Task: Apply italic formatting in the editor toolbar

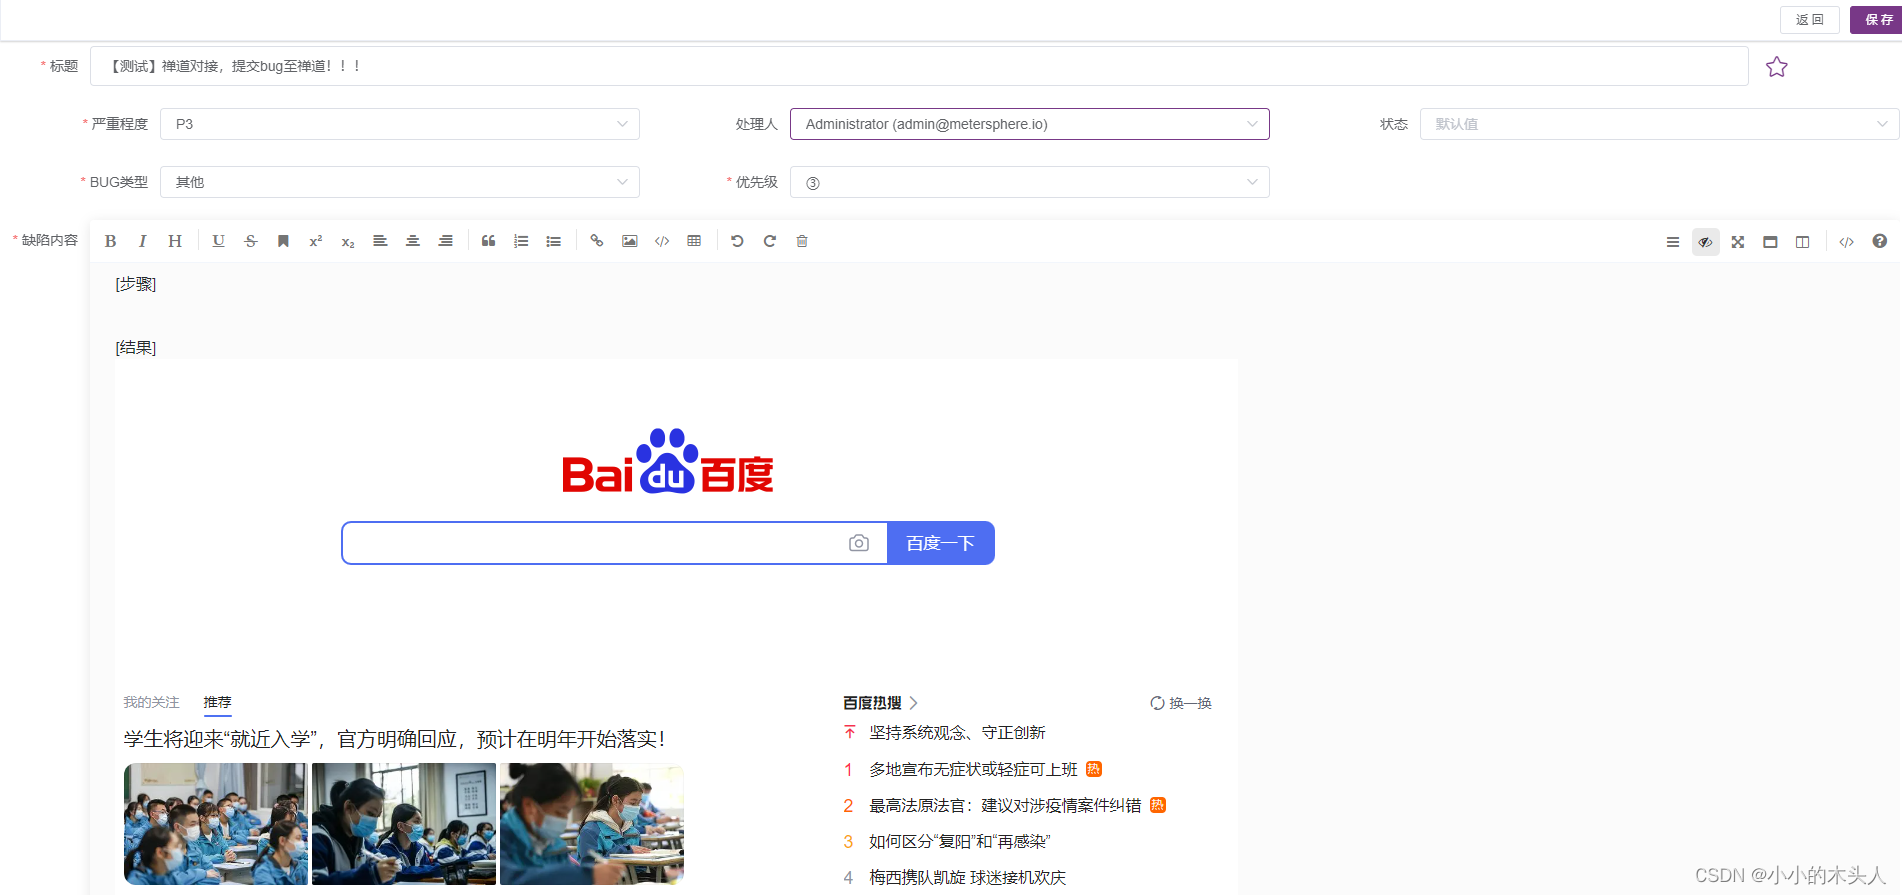Action: pyautogui.click(x=143, y=241)
